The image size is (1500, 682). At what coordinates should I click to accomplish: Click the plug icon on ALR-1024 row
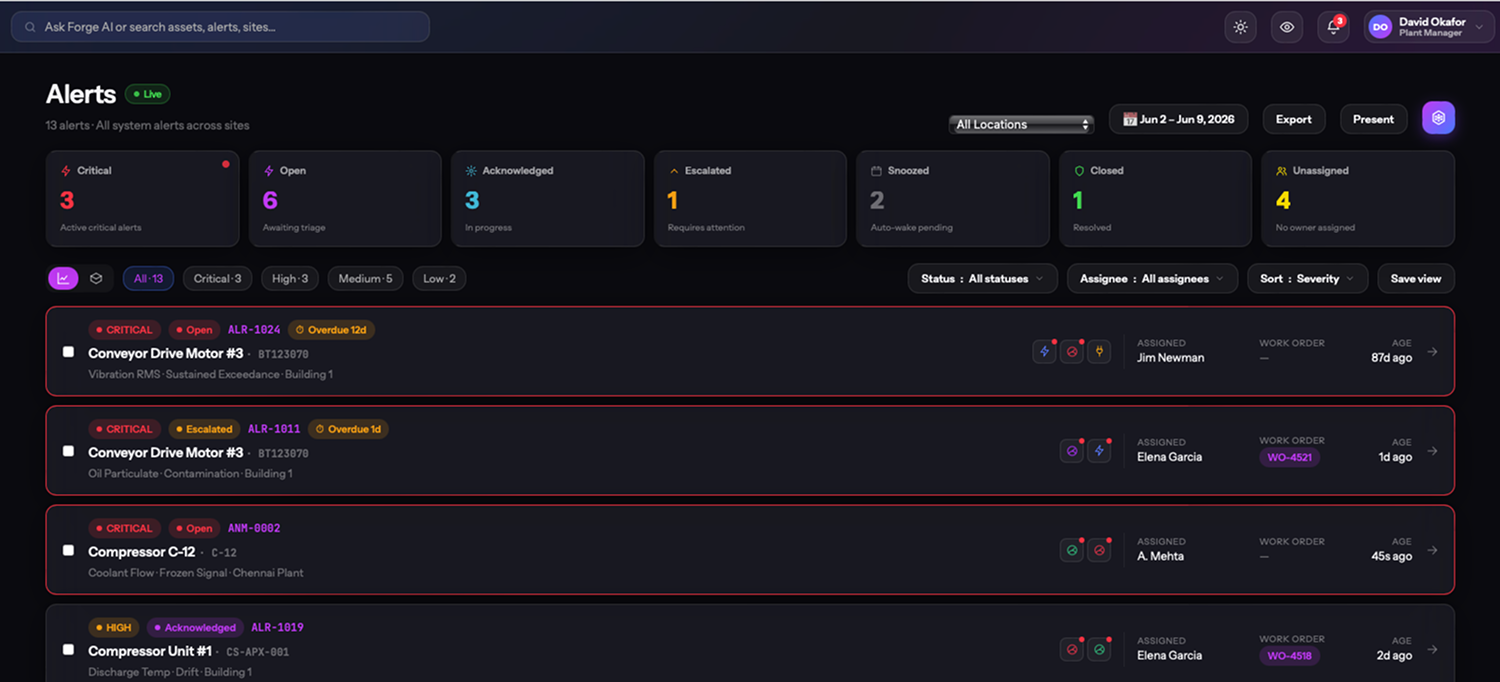[x=1099, y=352]
